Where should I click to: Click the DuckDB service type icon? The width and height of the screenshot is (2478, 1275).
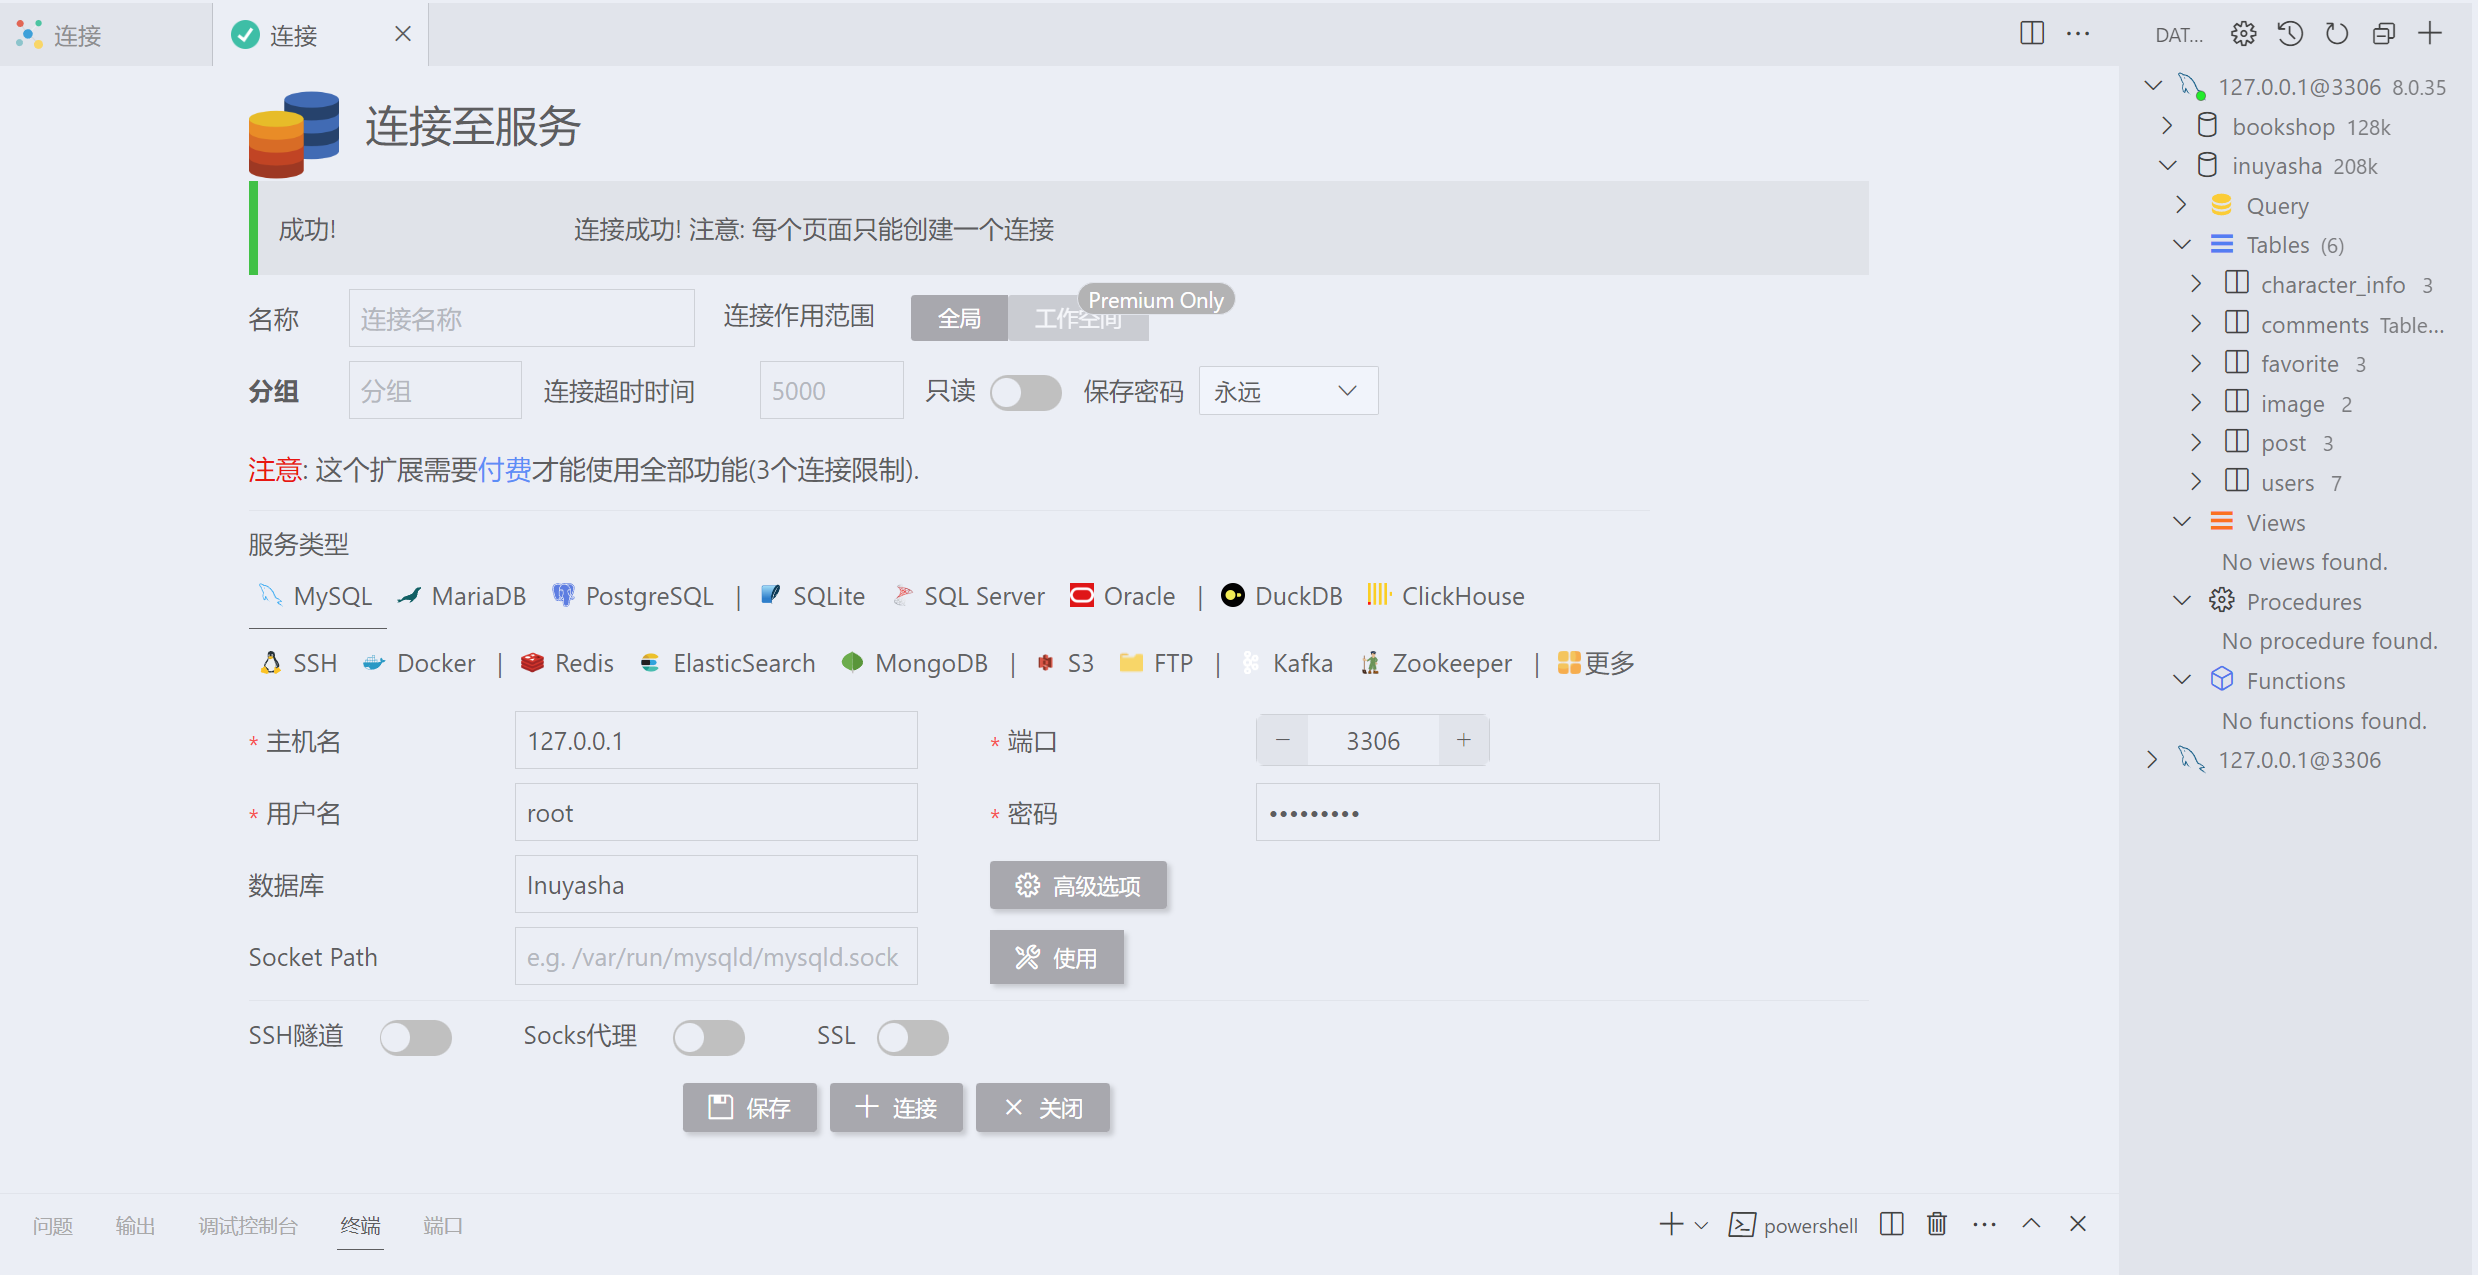point(1229,595)
